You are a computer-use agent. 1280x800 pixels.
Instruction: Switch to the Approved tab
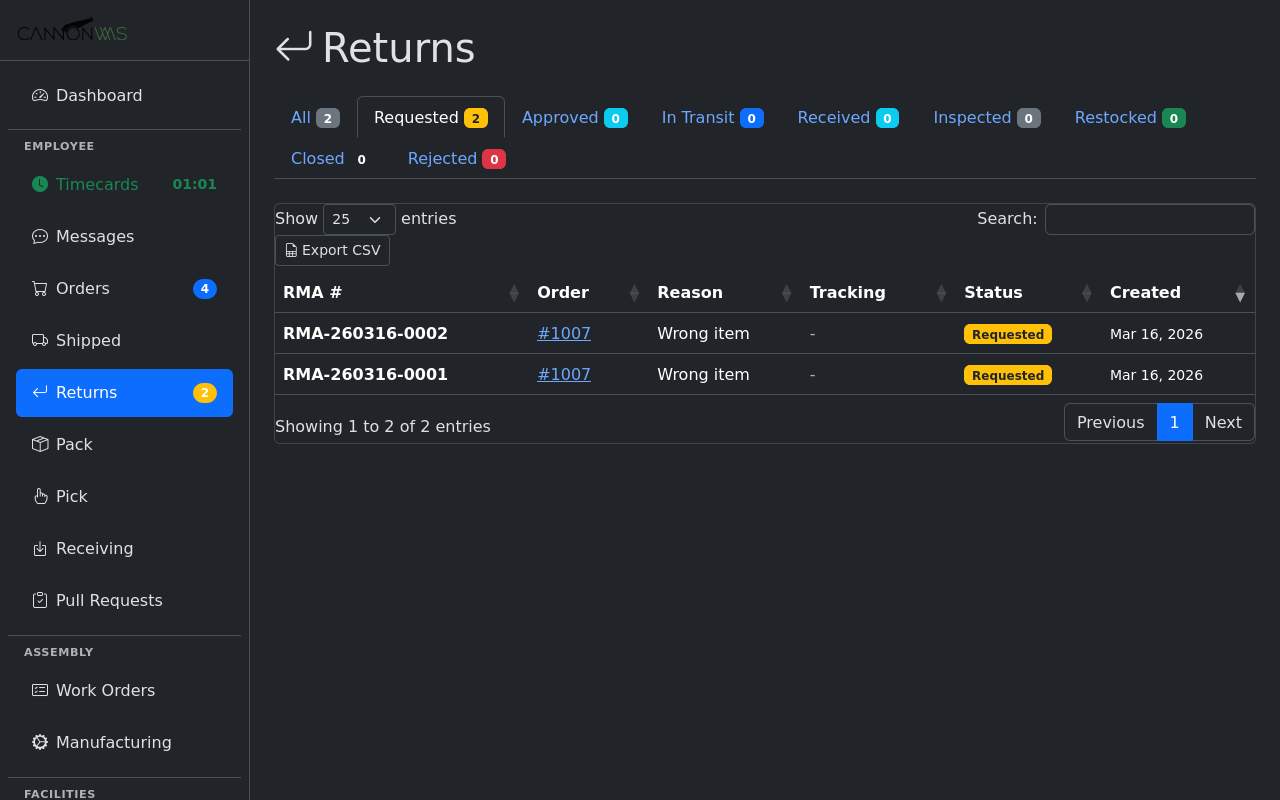pos(574,117)
